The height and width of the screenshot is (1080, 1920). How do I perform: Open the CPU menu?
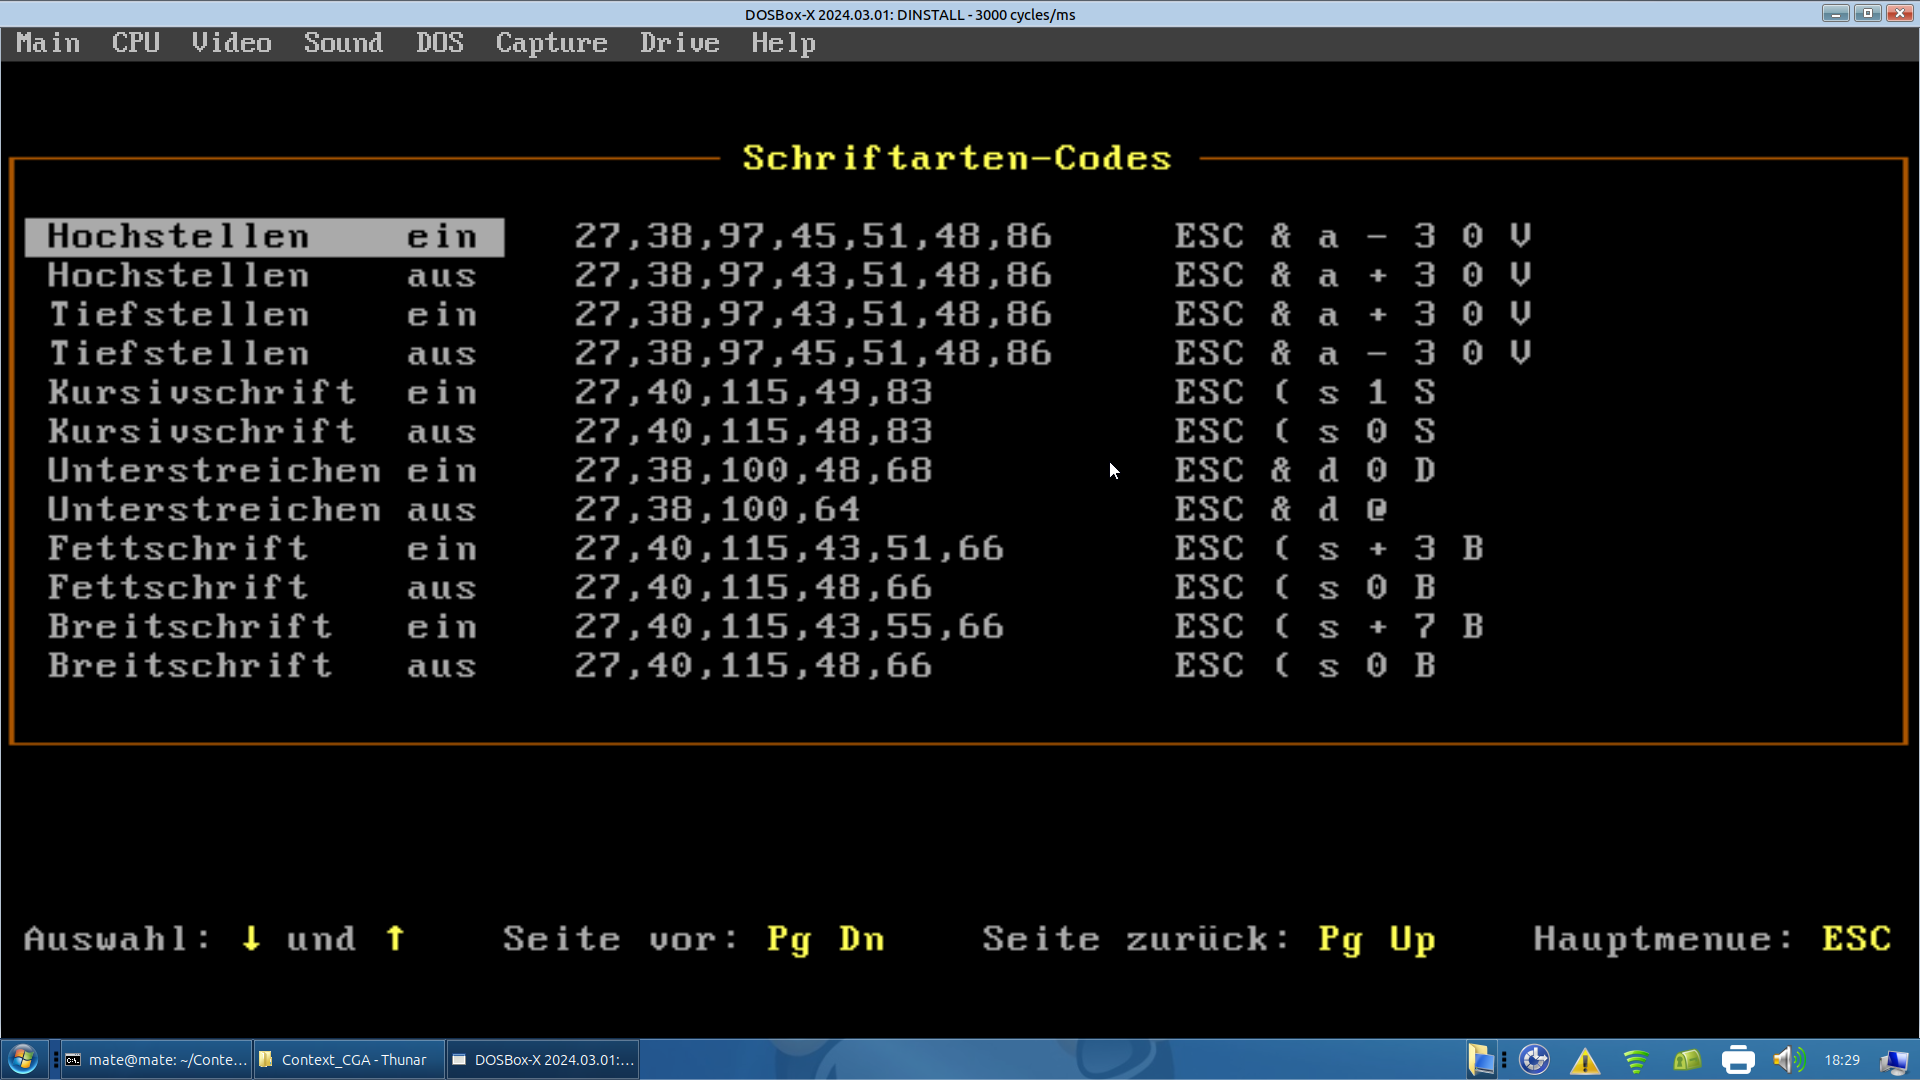[x=135, y=43]
